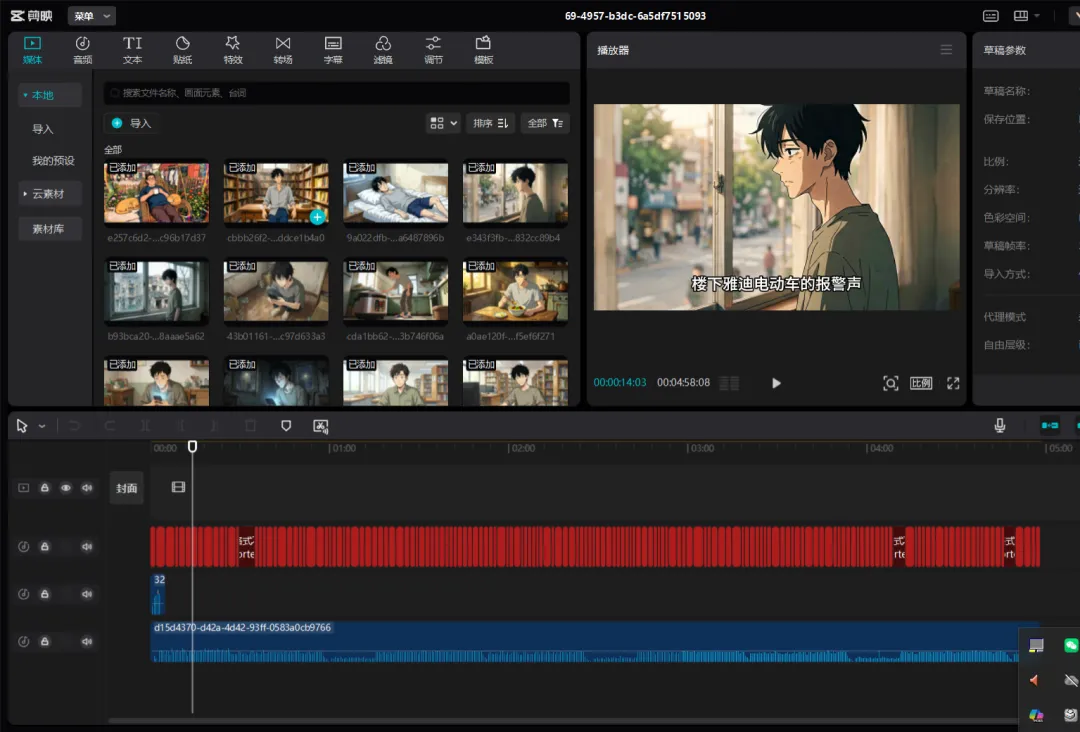Click the image tool icon in the timeline toolbar
Viewport: 1080px width, 732px height.
(321, 426)
